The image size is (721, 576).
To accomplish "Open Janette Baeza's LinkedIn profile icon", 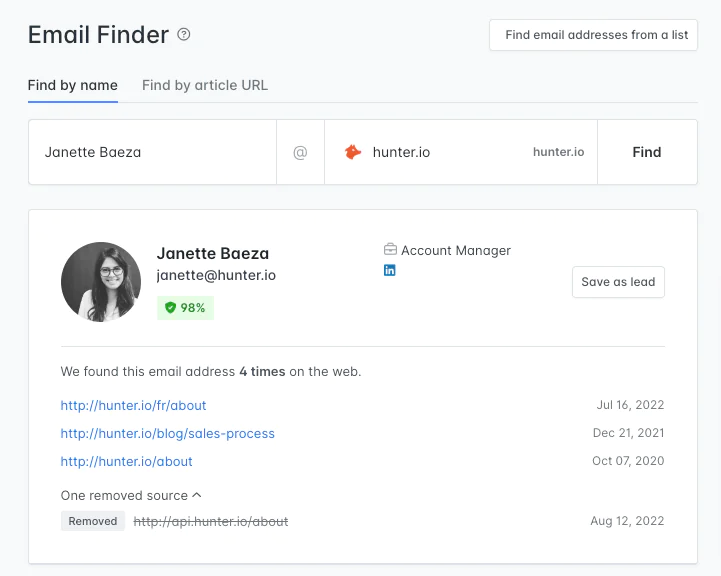I will tap(389, 270).
